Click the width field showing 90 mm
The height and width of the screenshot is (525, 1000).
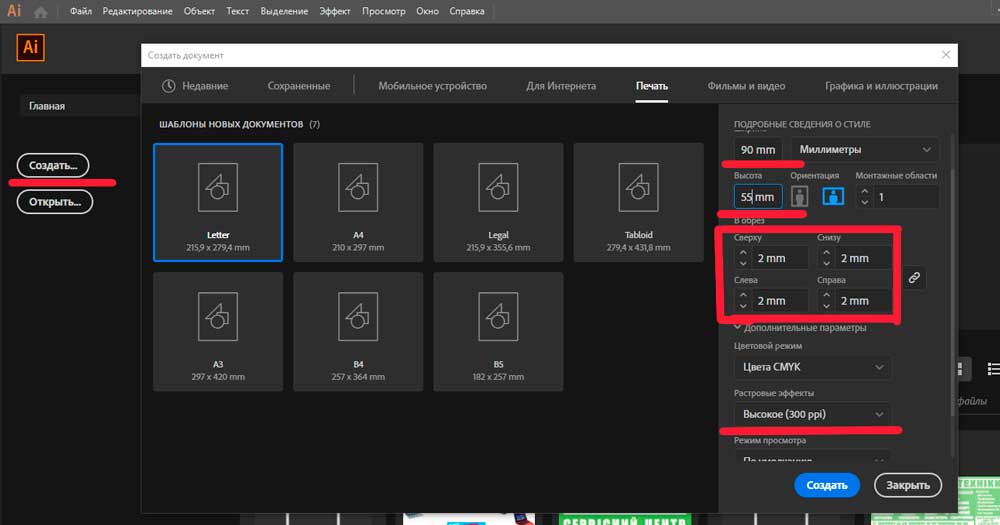[x=758, y=149]
